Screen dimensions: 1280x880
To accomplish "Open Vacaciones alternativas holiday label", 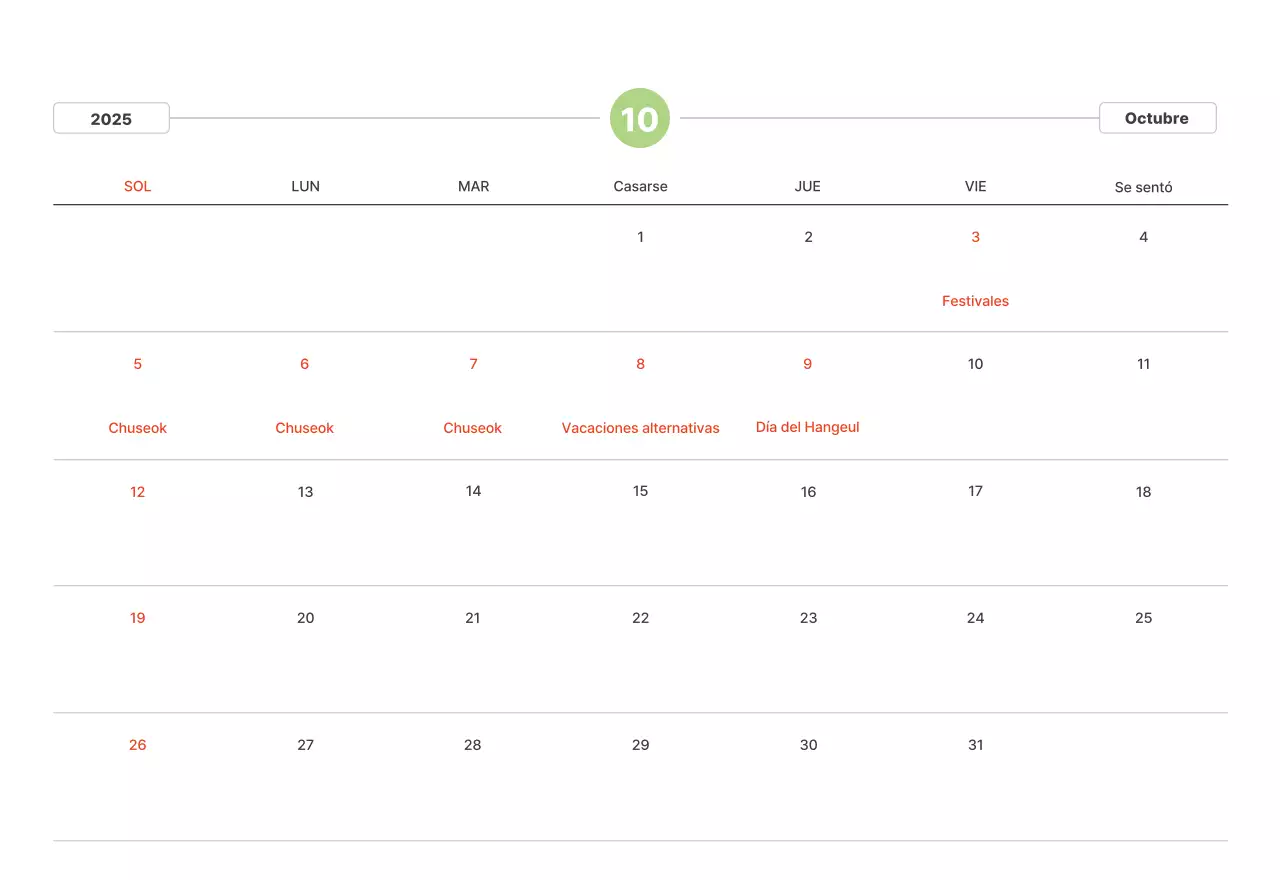I will click(640, 428).
